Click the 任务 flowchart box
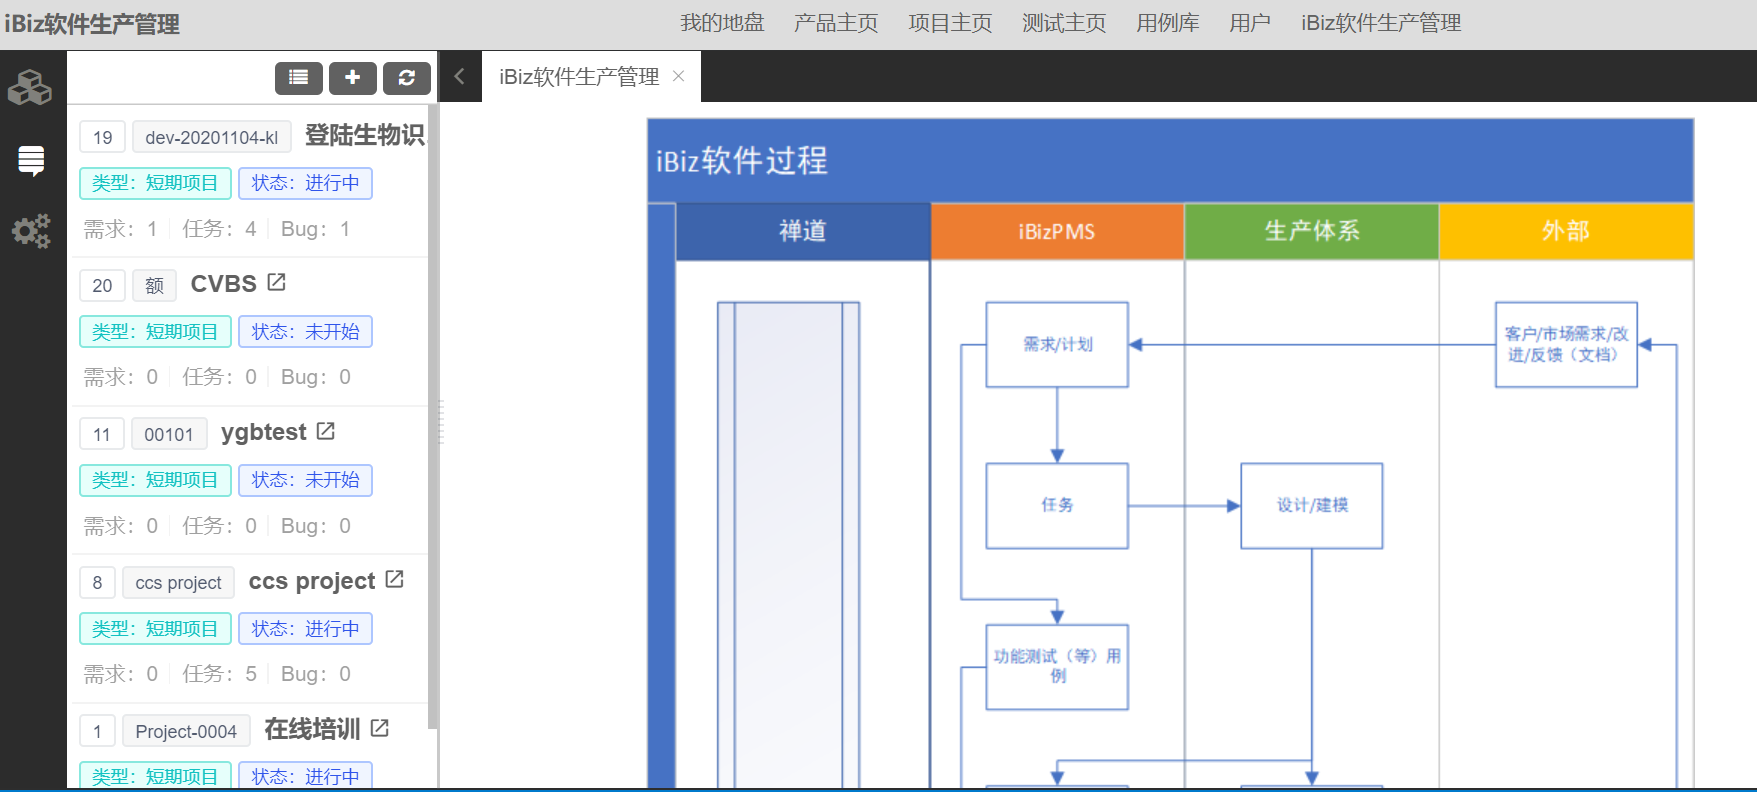Image resolution: width=1757 pixels, height=792 pixels. (1057, 505)
